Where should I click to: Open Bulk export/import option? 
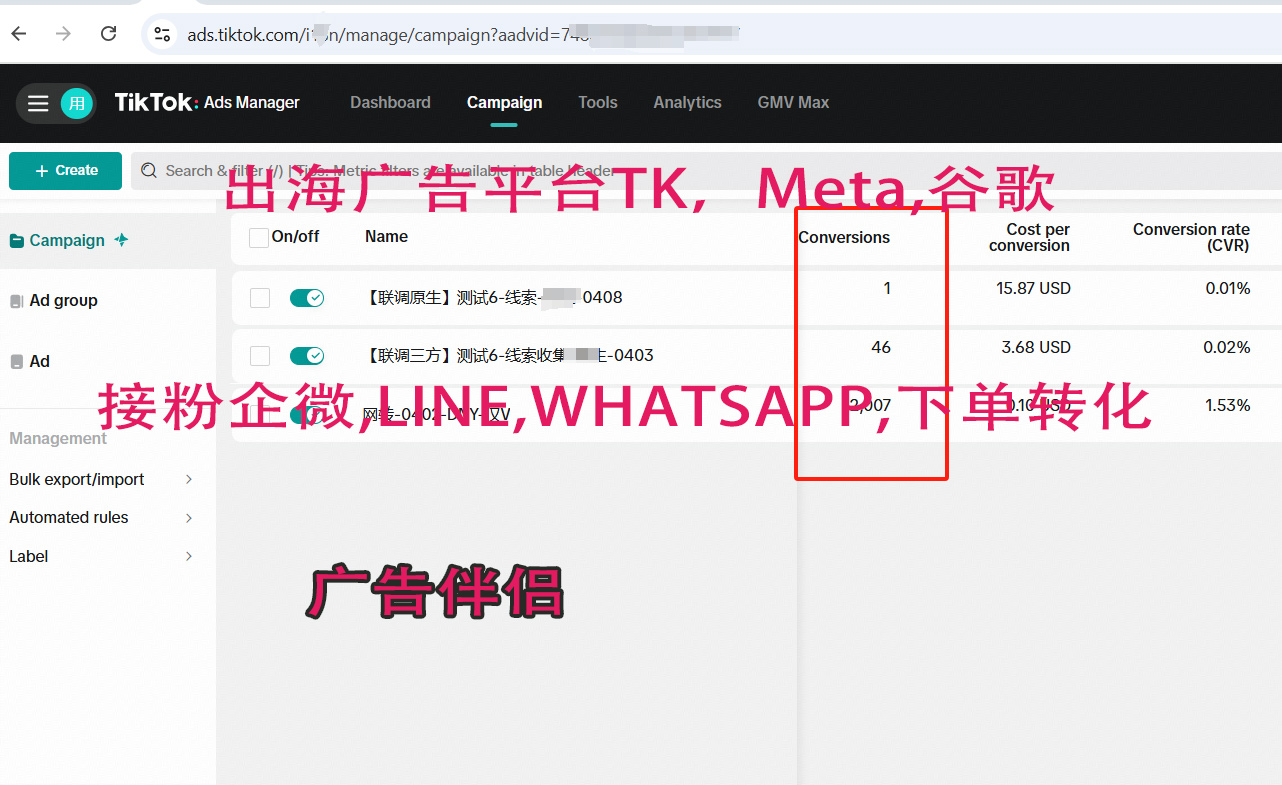coord(77,480)
